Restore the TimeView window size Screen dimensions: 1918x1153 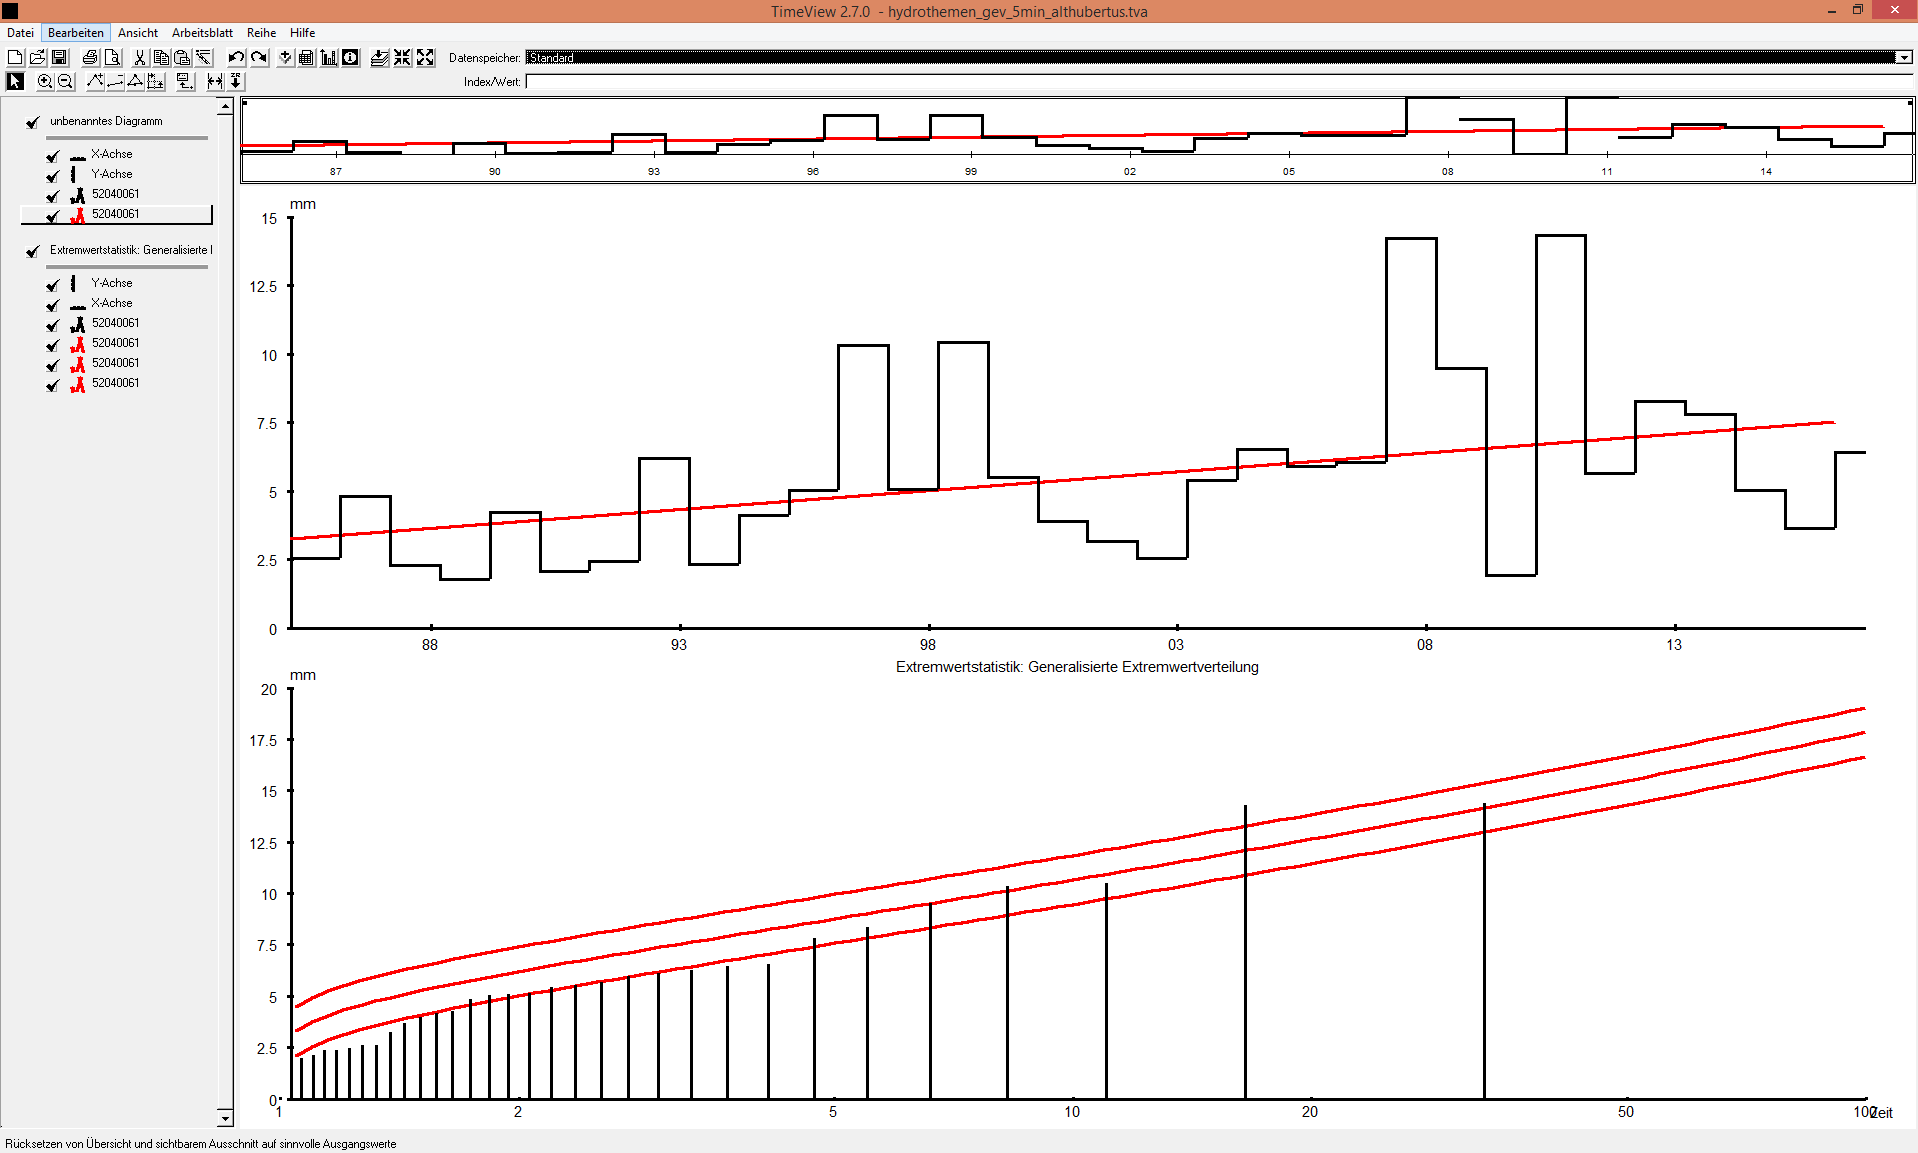click(1858, 10)
